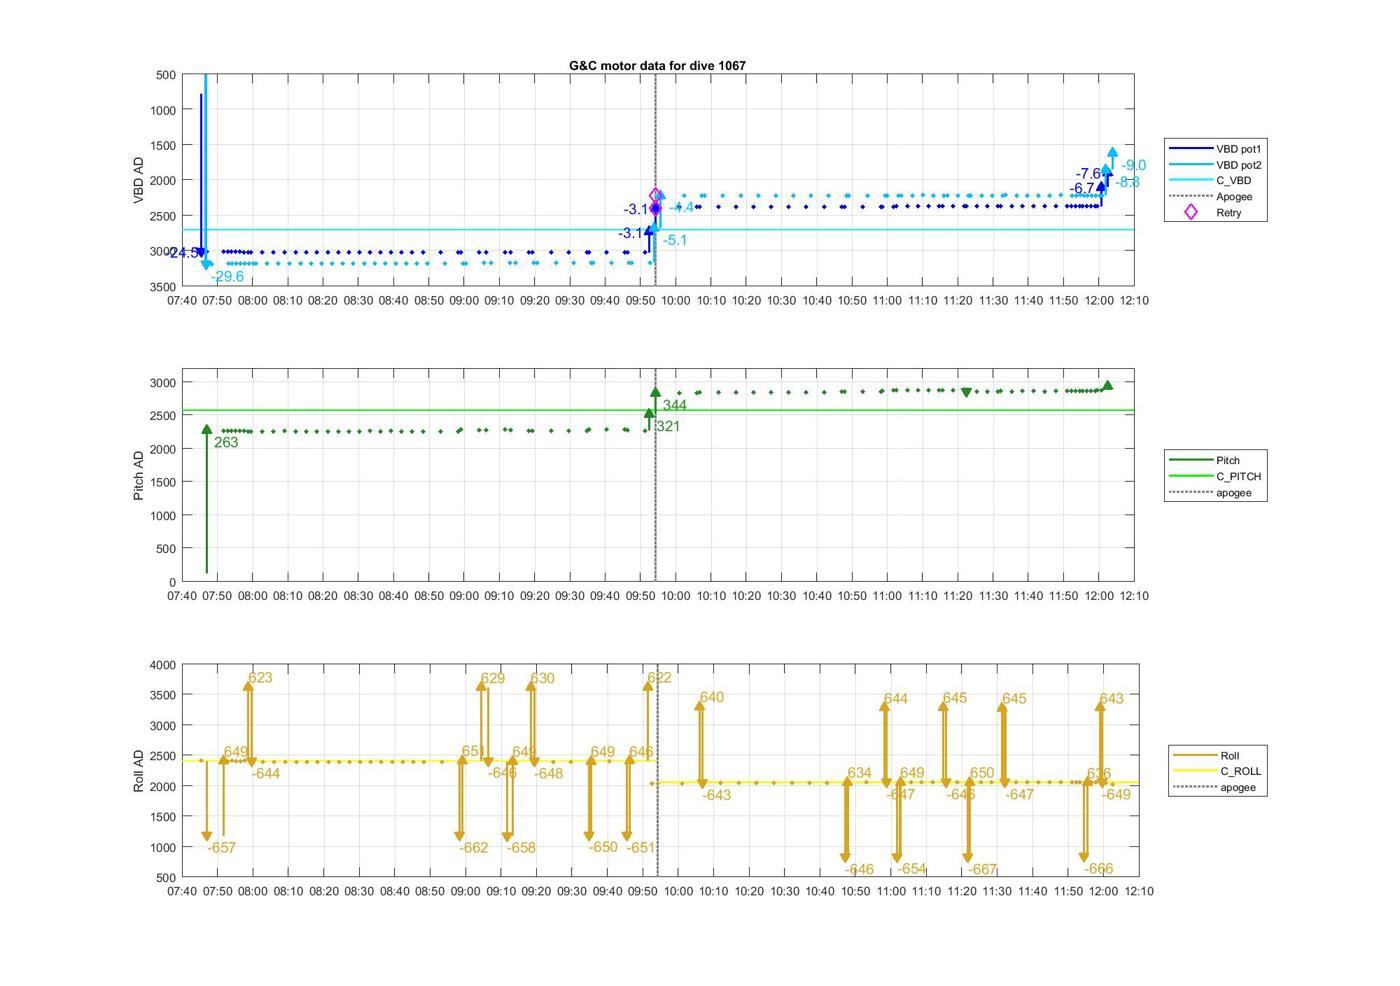Click the '-667' roll data label
Viewport: 1400px width, 986px height.
pos(983,870)
